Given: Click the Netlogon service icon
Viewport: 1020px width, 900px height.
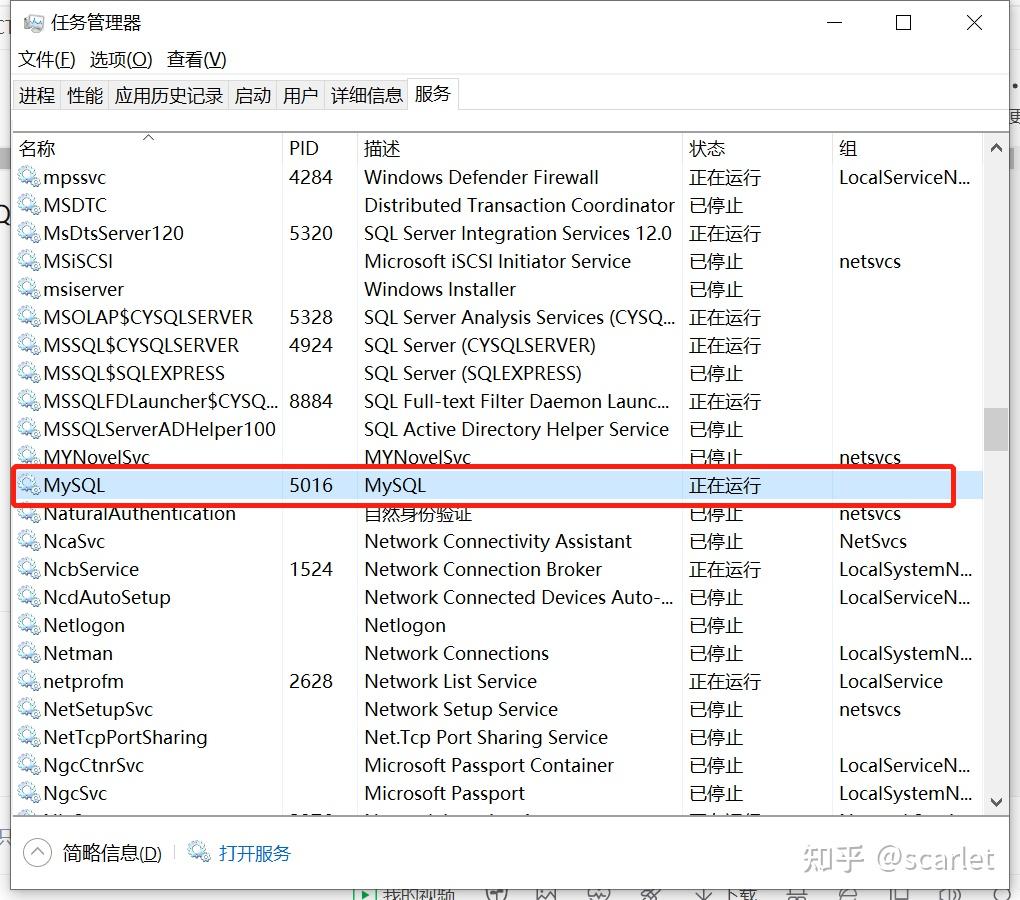Looking at the screenshot, I should 30,625.
